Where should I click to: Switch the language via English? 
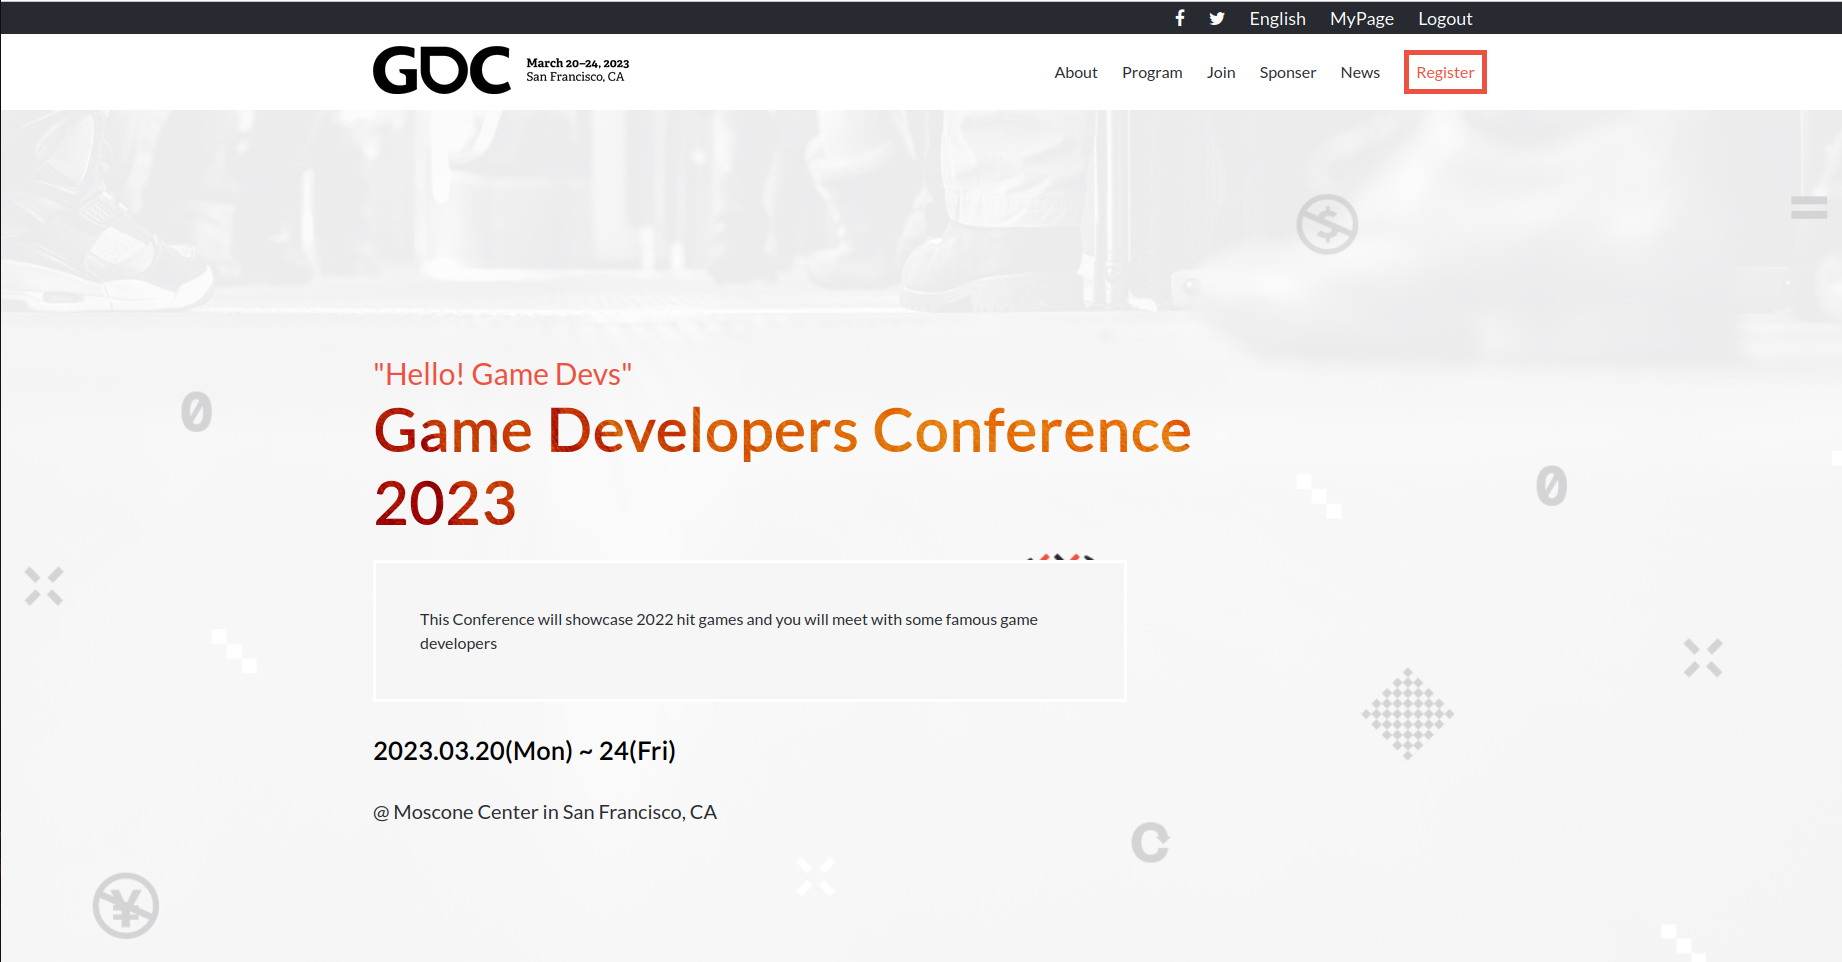(x=1277, y=18)
